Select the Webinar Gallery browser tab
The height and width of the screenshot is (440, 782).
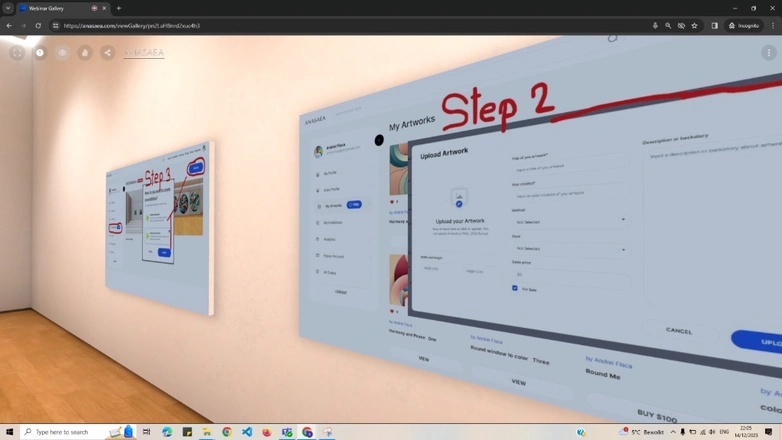(x=60, y=8)
